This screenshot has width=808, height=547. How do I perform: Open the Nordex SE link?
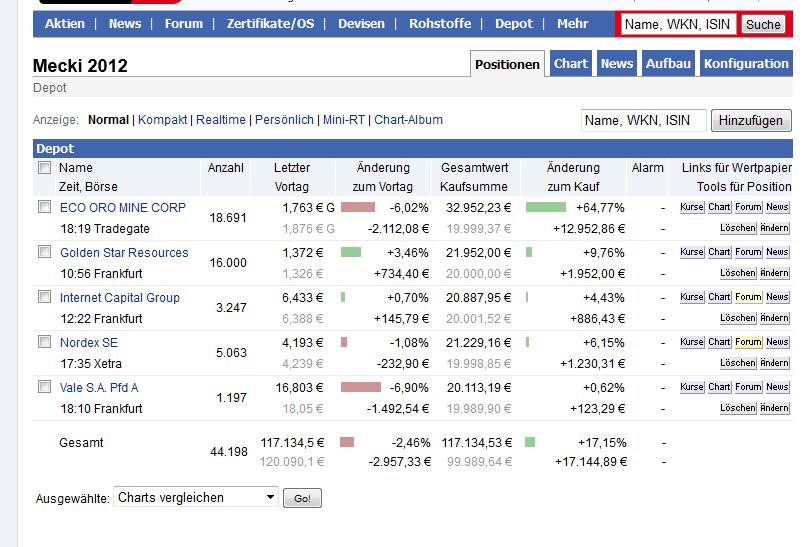[x=89, y=343]
